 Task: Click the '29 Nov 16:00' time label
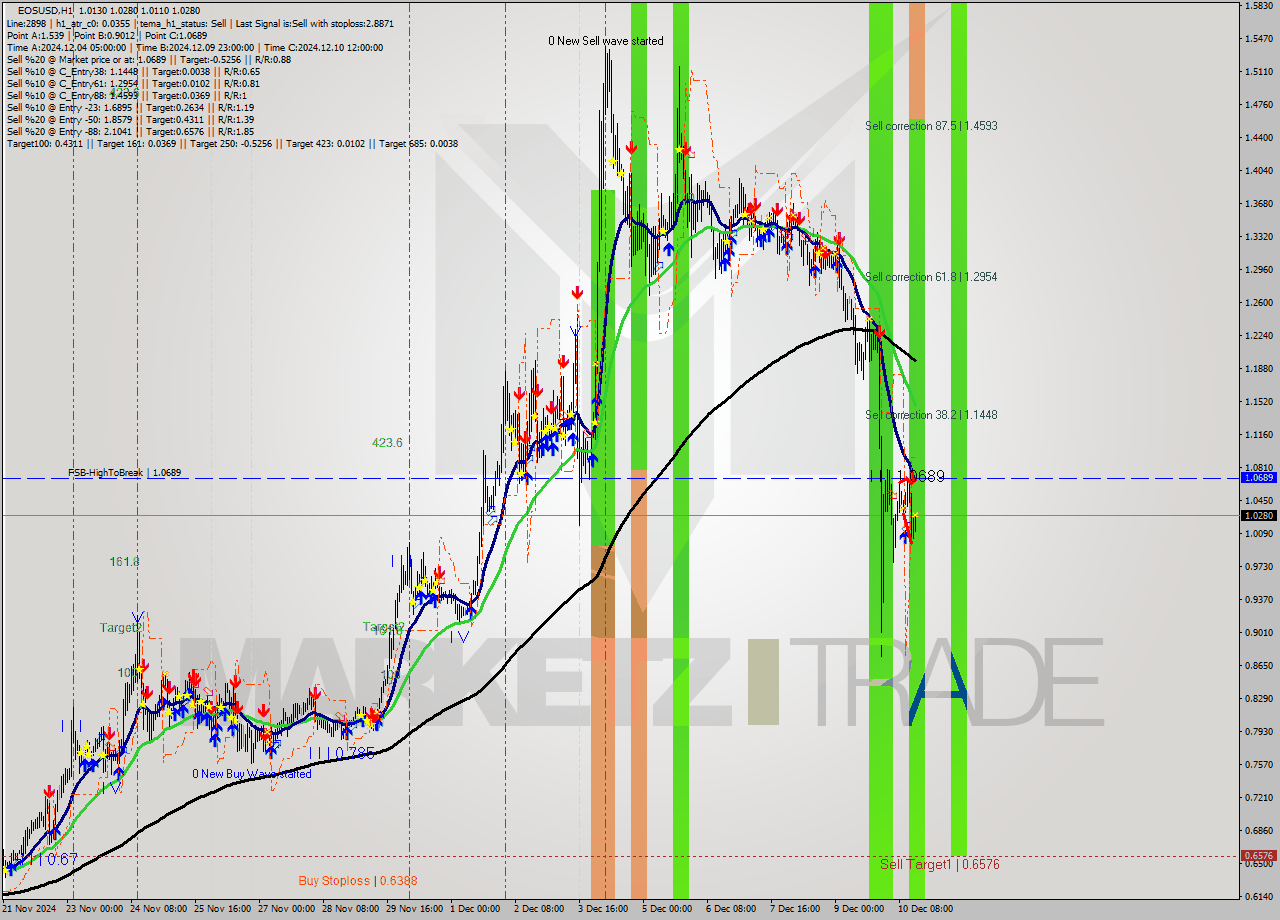click(x=417, y=909)
